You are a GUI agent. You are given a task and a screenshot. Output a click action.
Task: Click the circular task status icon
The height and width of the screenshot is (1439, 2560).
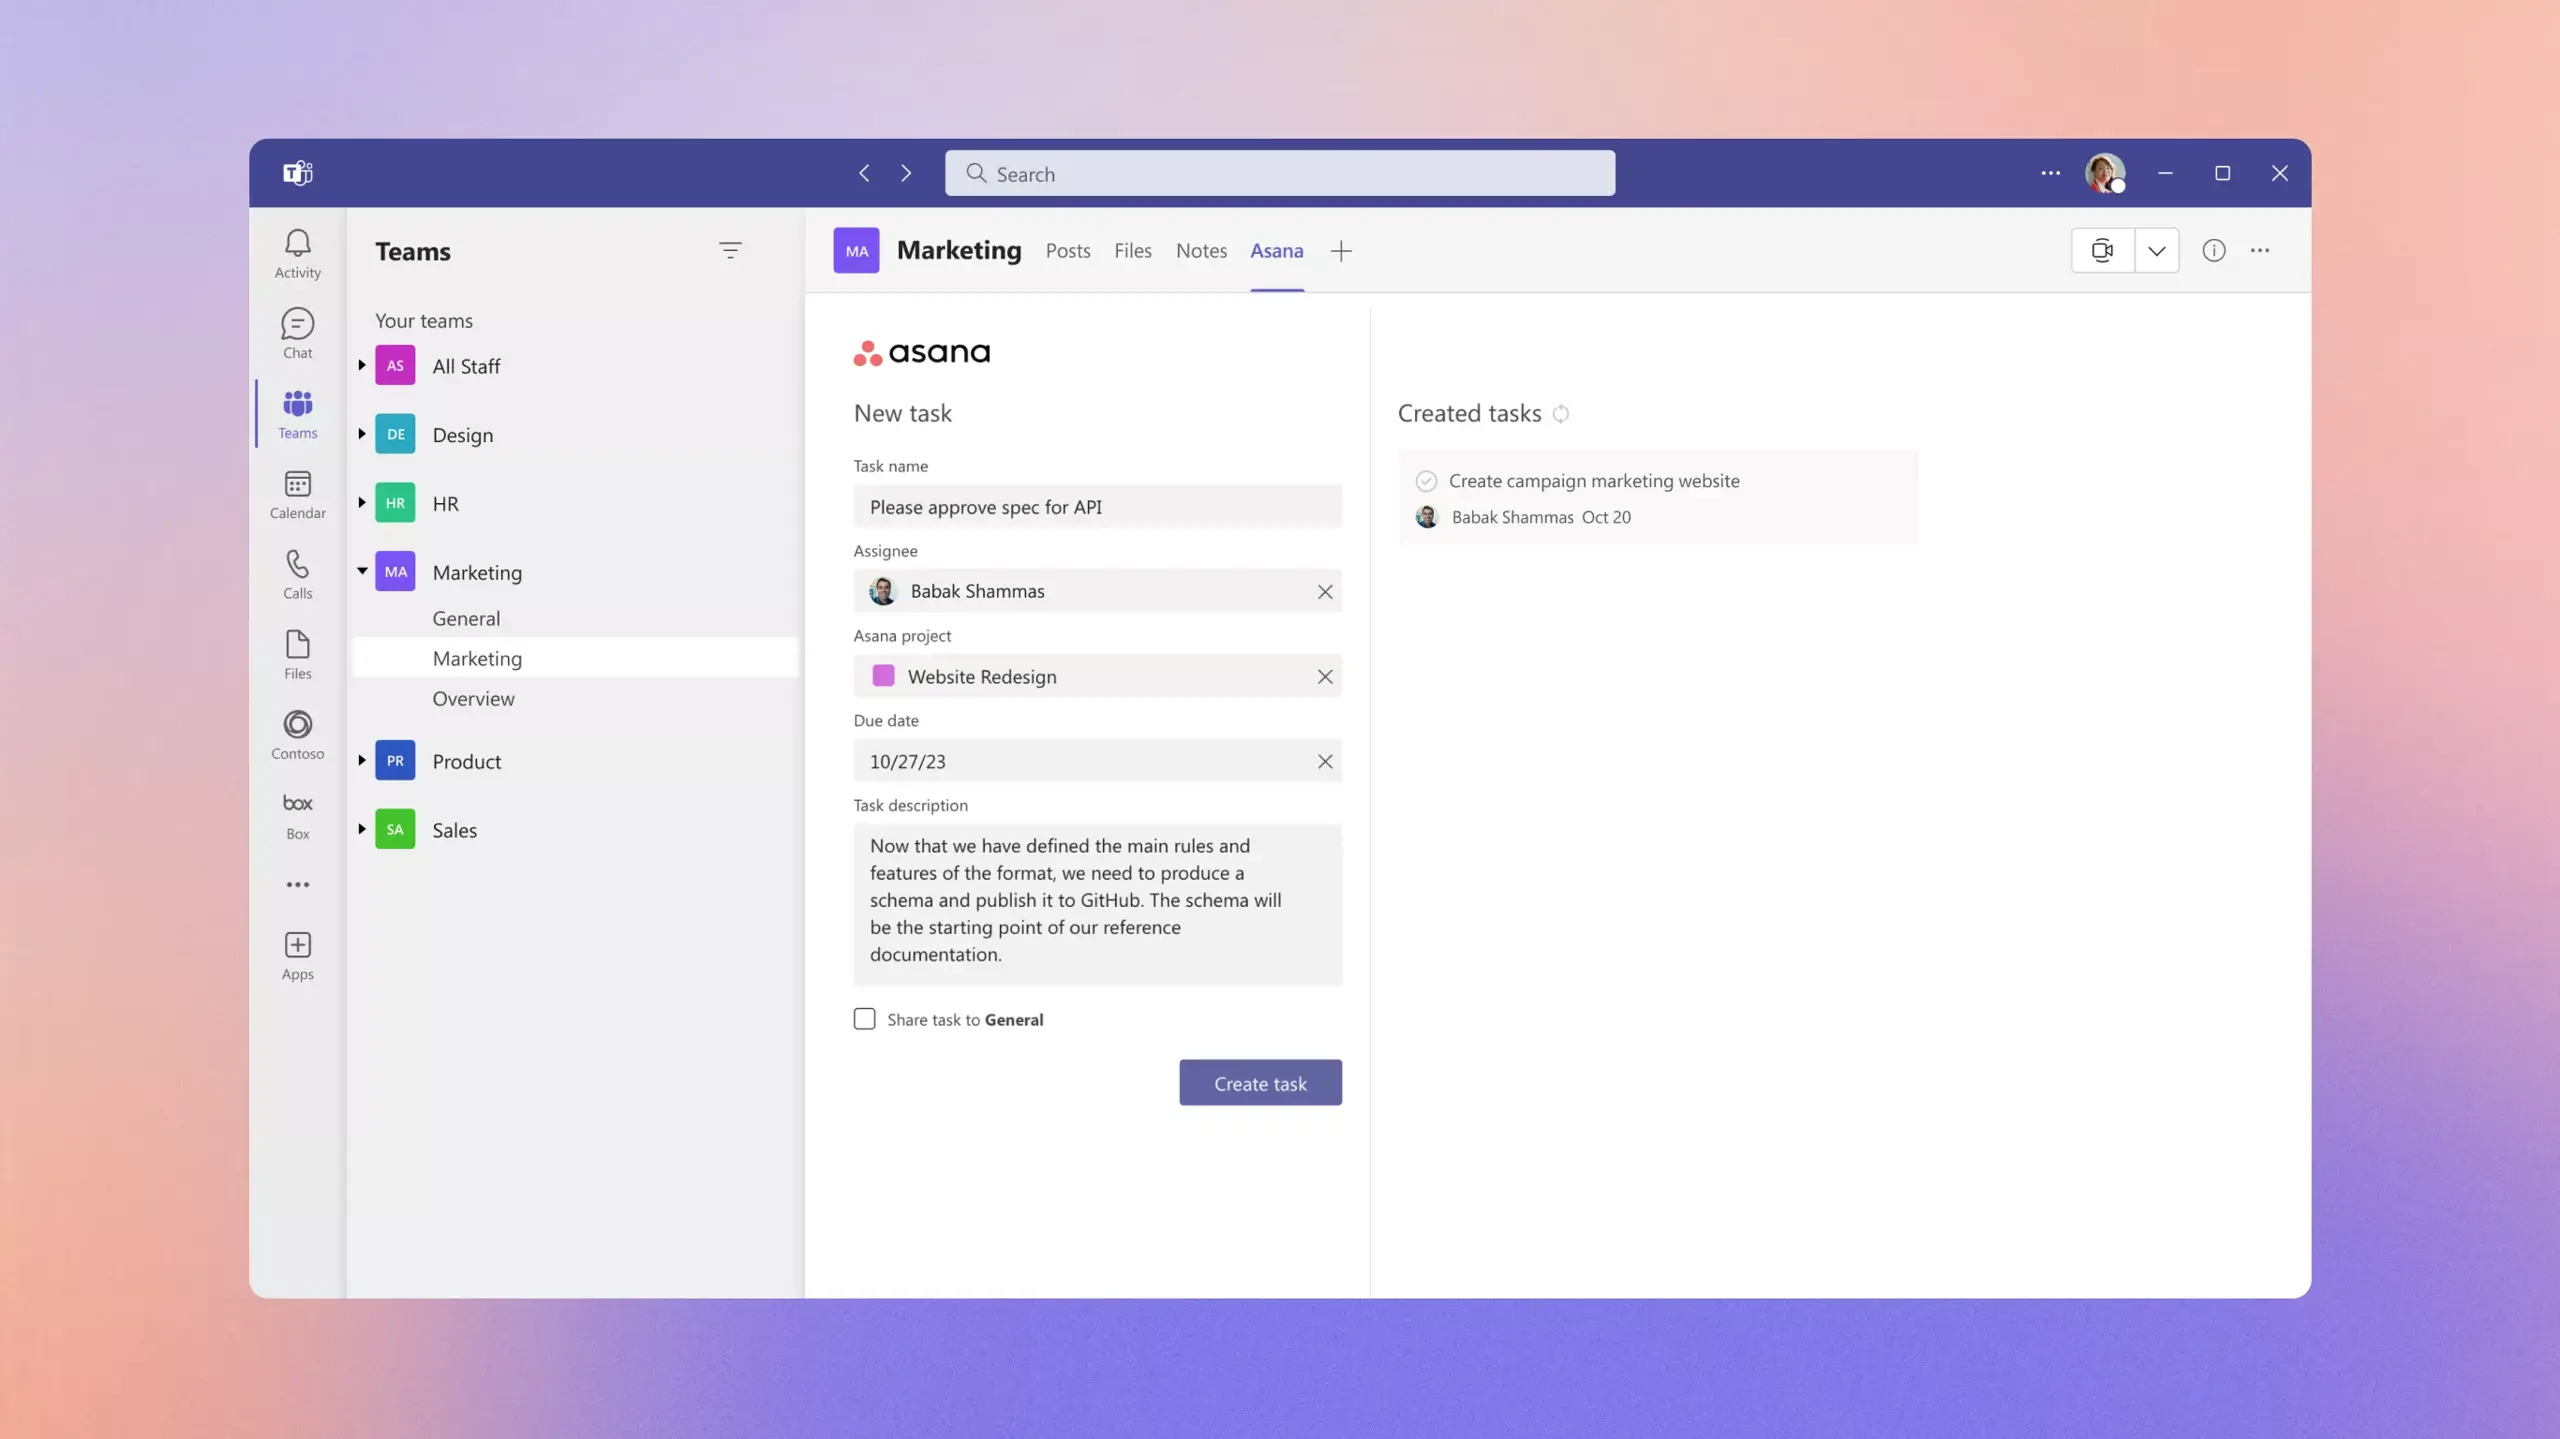[1426, 478]
